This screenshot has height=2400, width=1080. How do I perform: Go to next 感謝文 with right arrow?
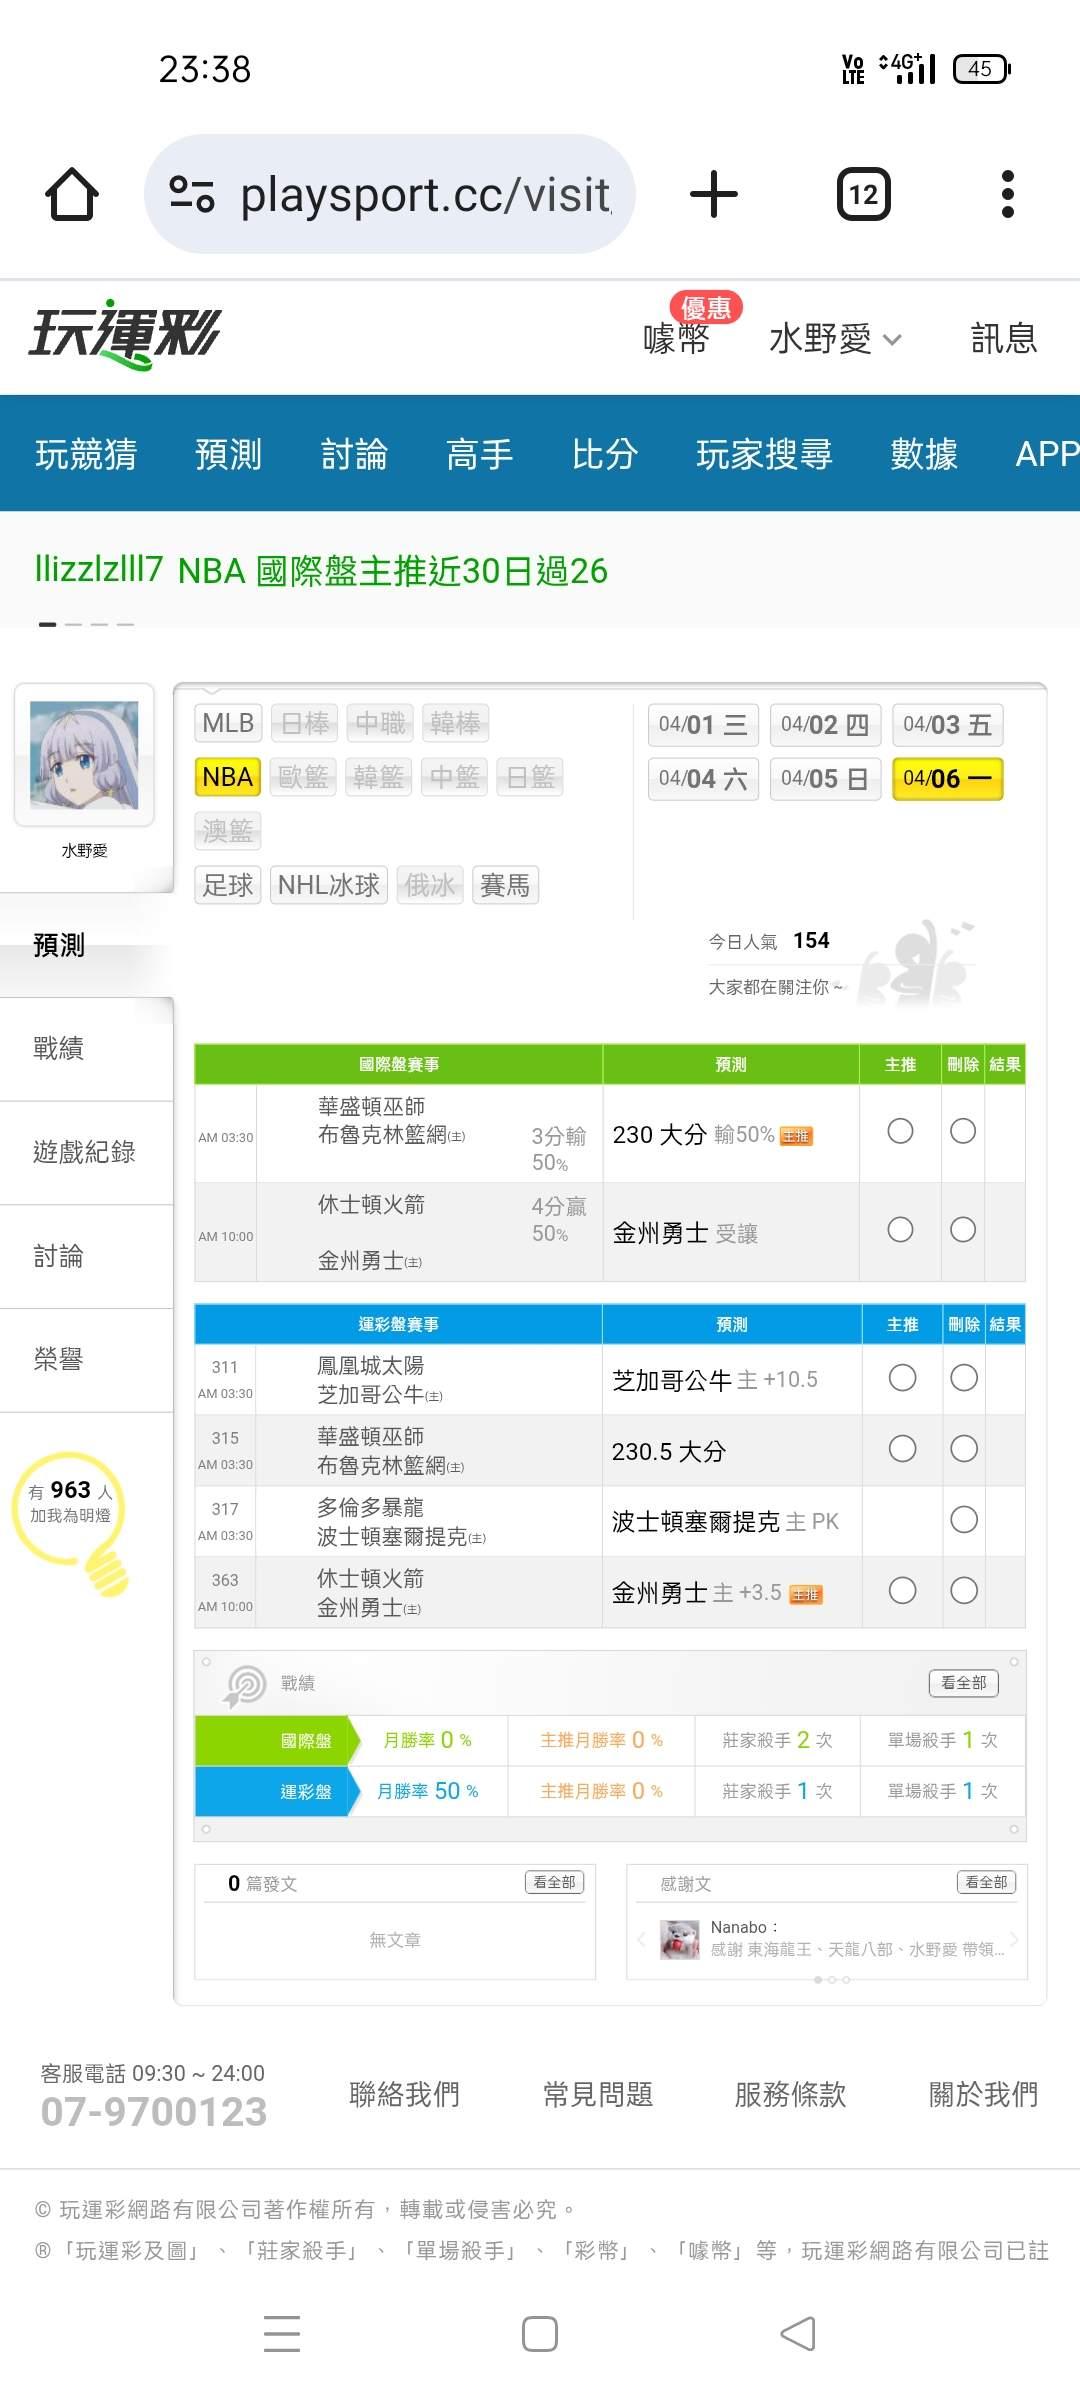[x=1014, y=1939]
